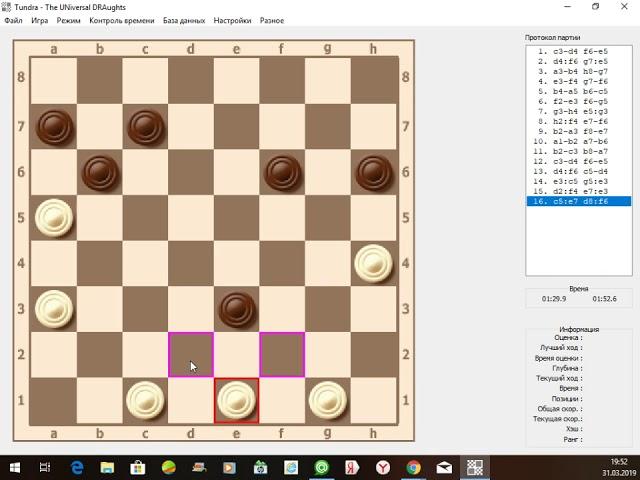Open Yandex Browser round Y icon
Image resolution: width=640 pixels, height=480 pixels.
383,467
